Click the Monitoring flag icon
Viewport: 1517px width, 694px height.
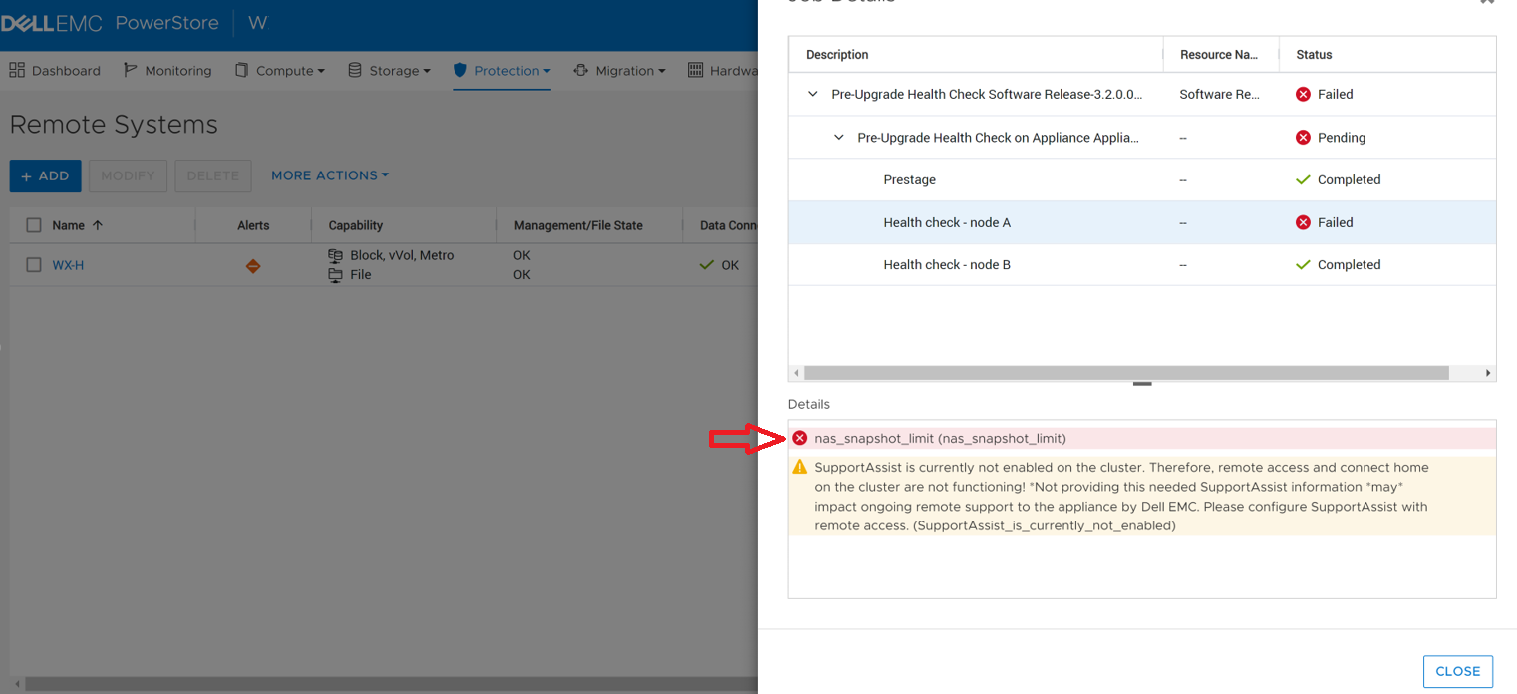pyautogui.click(x=131, y=70)
